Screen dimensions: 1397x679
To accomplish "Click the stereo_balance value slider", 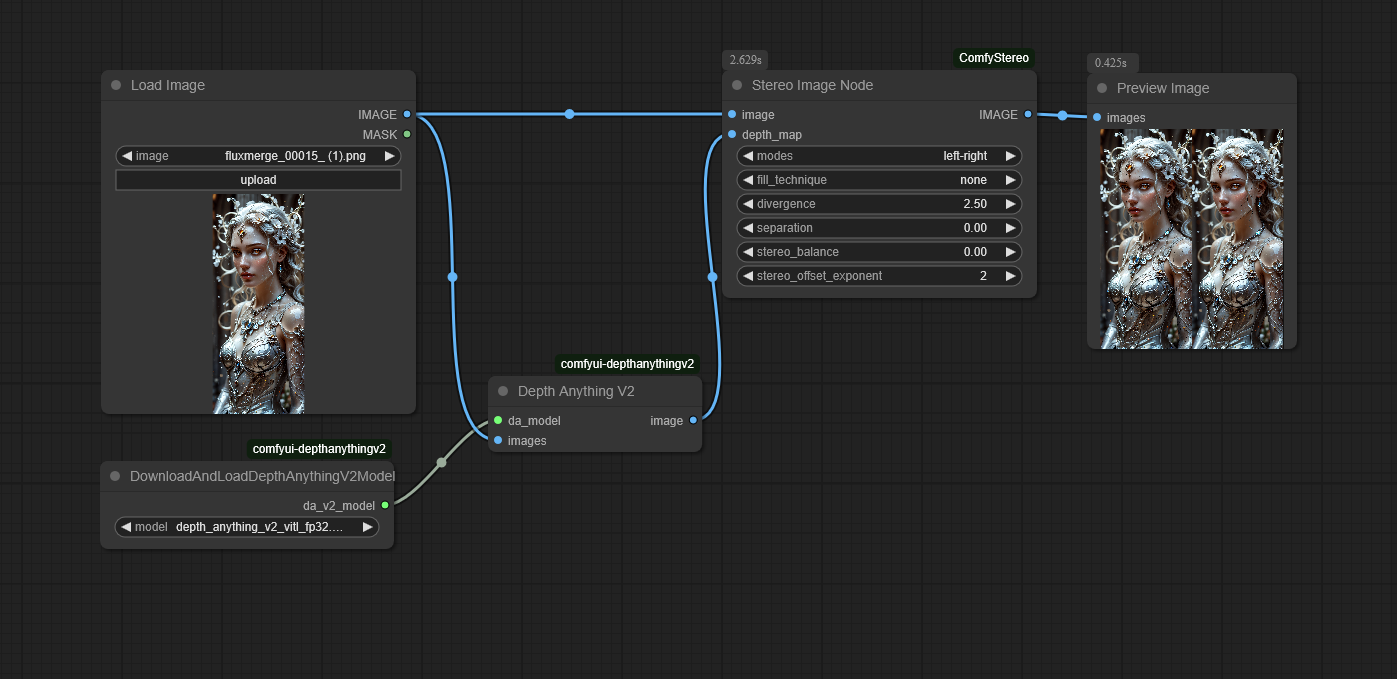I will 879,252.
